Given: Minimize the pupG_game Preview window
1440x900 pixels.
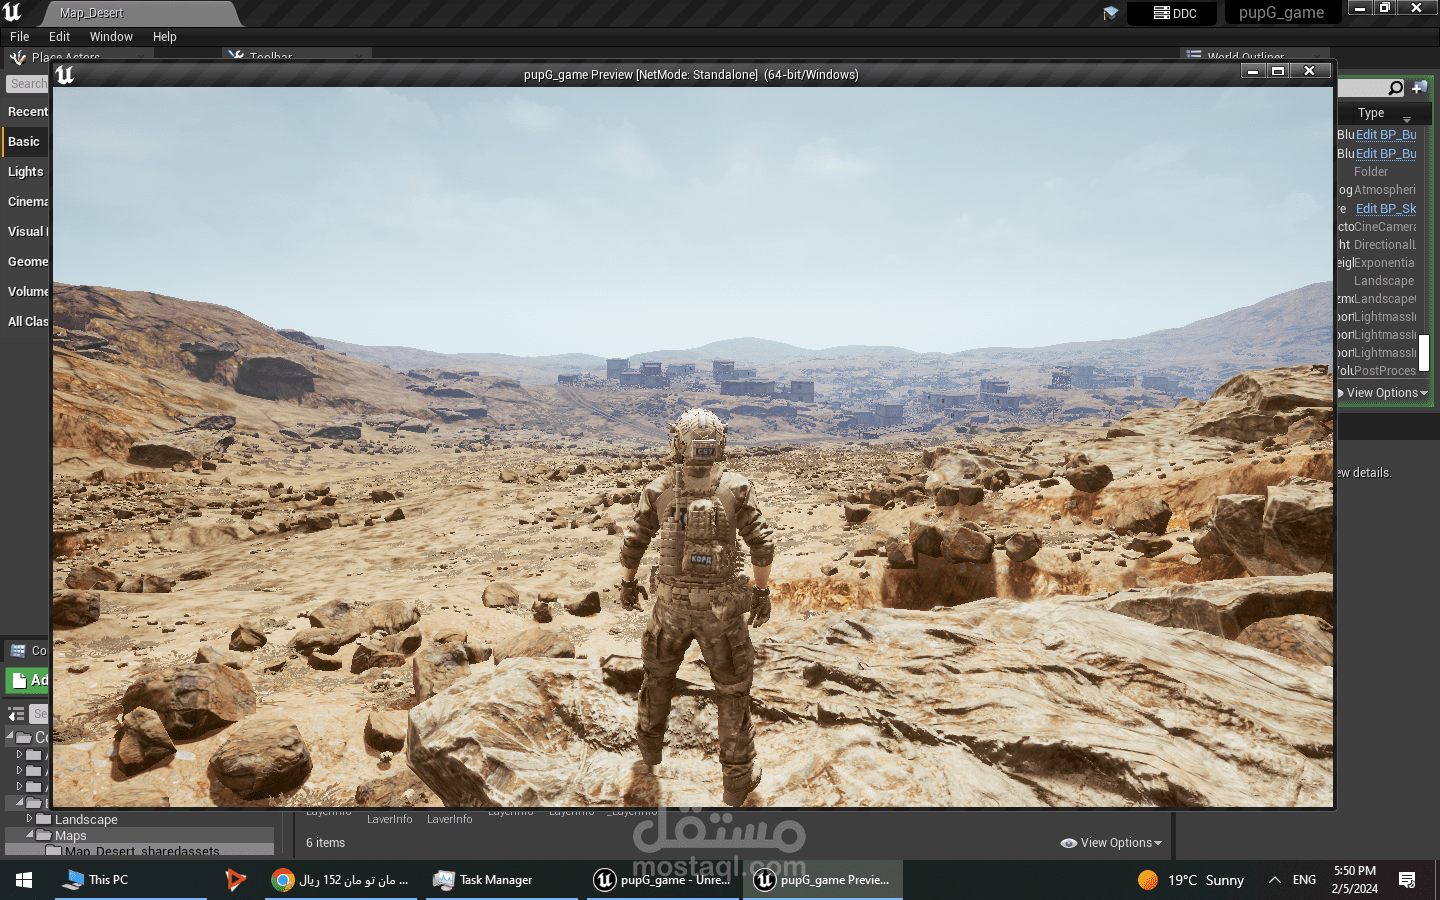Looking at the screenshot, I should click(1253, 71).
